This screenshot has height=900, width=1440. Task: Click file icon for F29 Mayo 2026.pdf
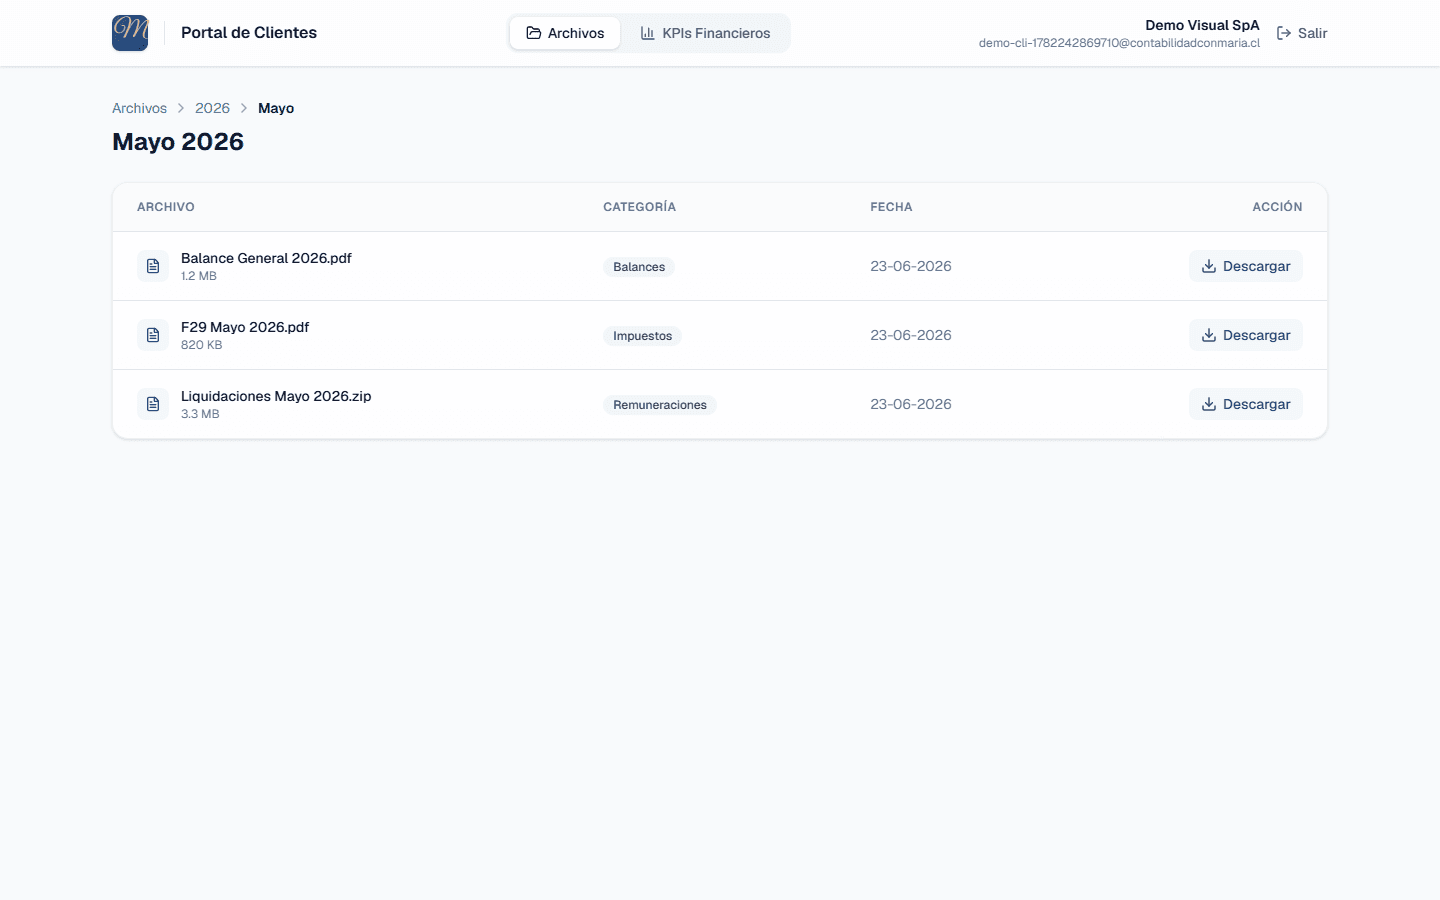(x=153, y=335)
